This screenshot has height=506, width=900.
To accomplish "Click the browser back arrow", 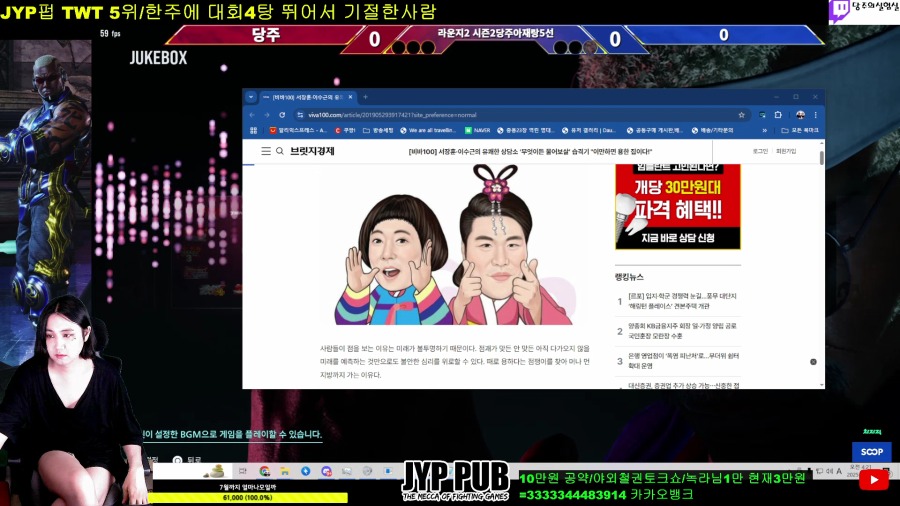I will coord(253,115).
